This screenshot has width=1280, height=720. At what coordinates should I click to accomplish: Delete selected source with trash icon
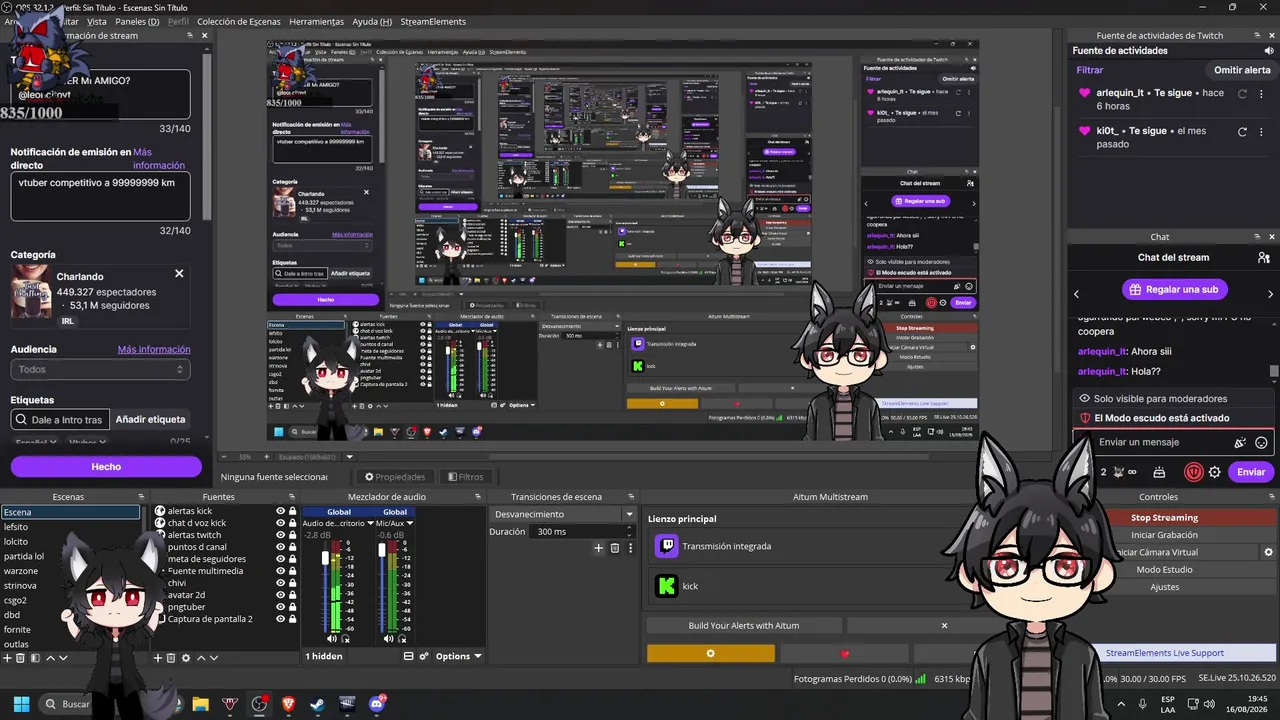click(171, 658)
